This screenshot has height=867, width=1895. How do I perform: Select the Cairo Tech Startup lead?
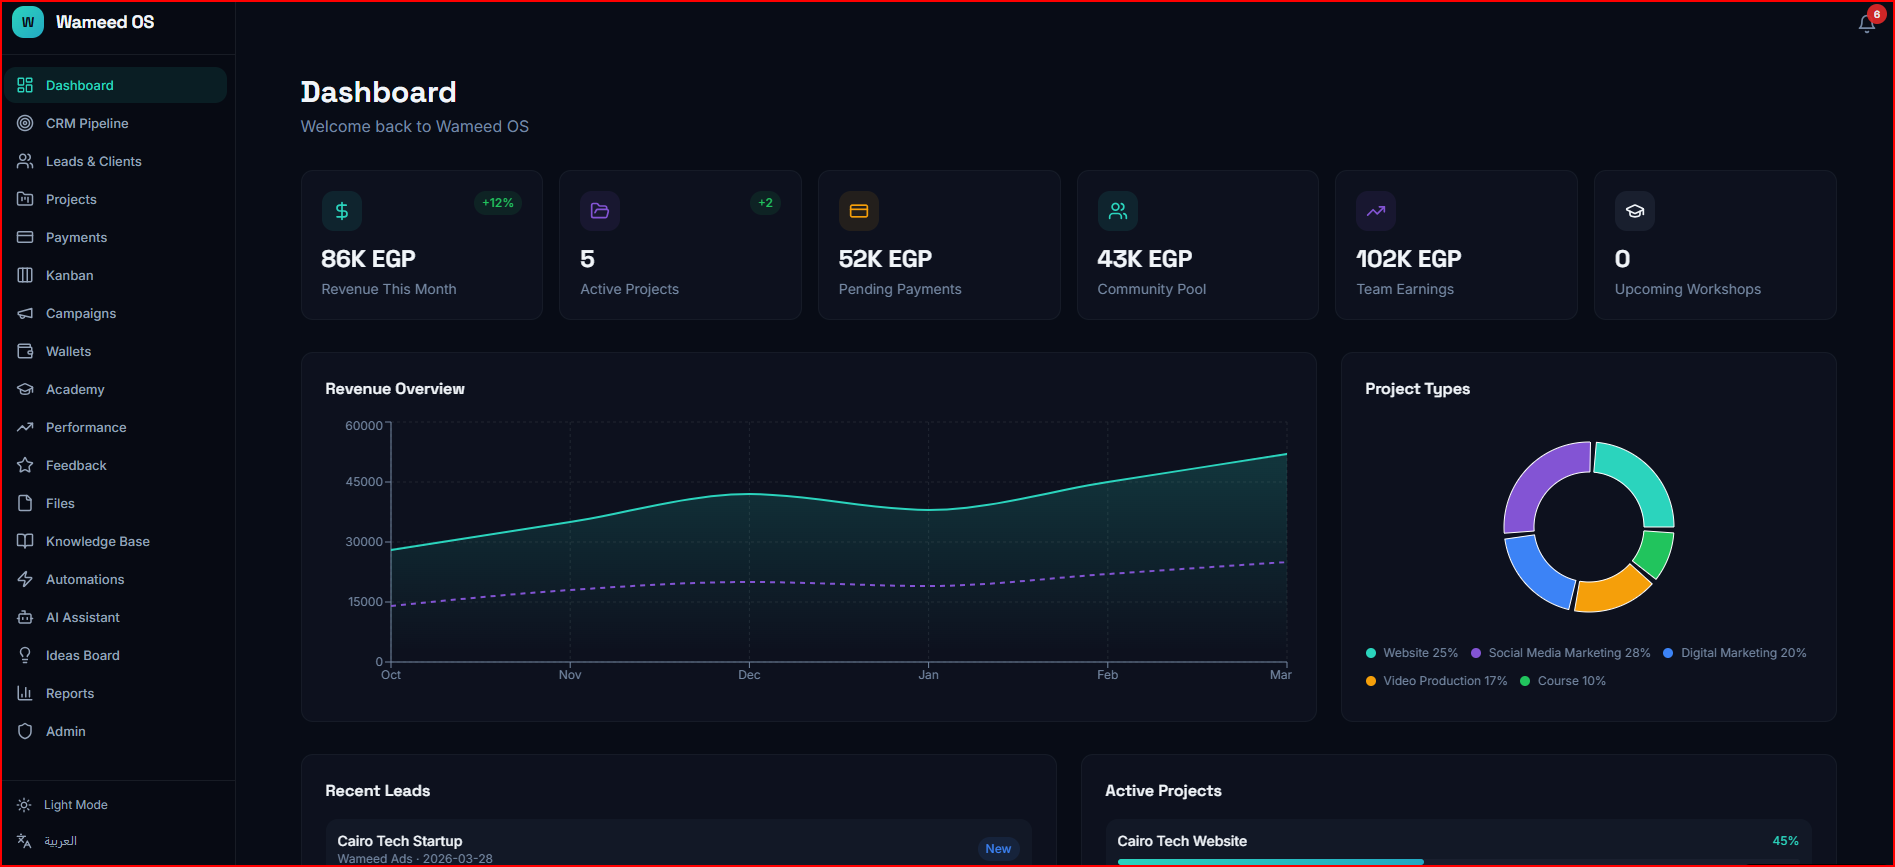pyautogui.click(x=678, y=843)
